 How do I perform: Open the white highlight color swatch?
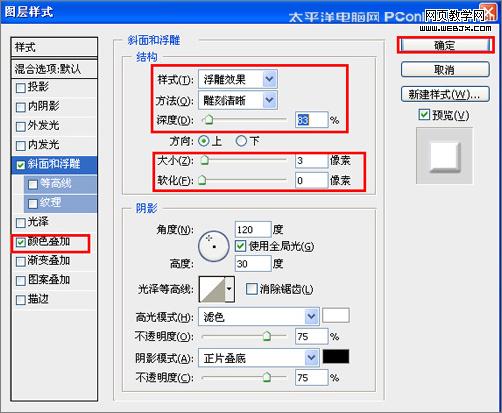pyautogui.click(x=336, y=315)
